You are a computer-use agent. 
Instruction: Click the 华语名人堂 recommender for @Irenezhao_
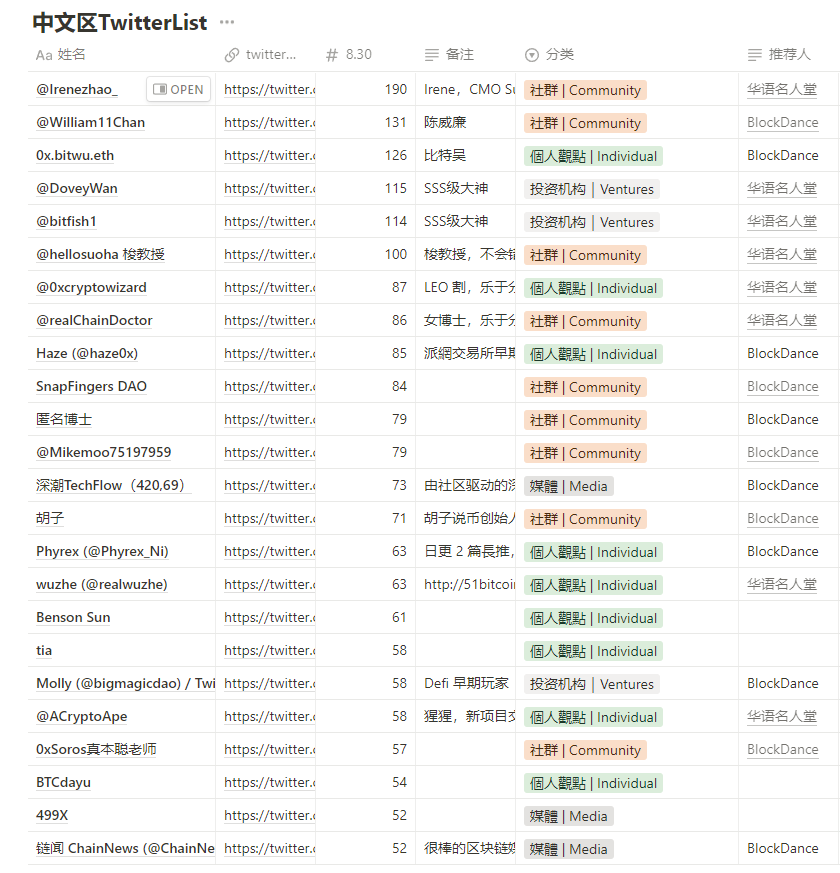coord(782,90)
